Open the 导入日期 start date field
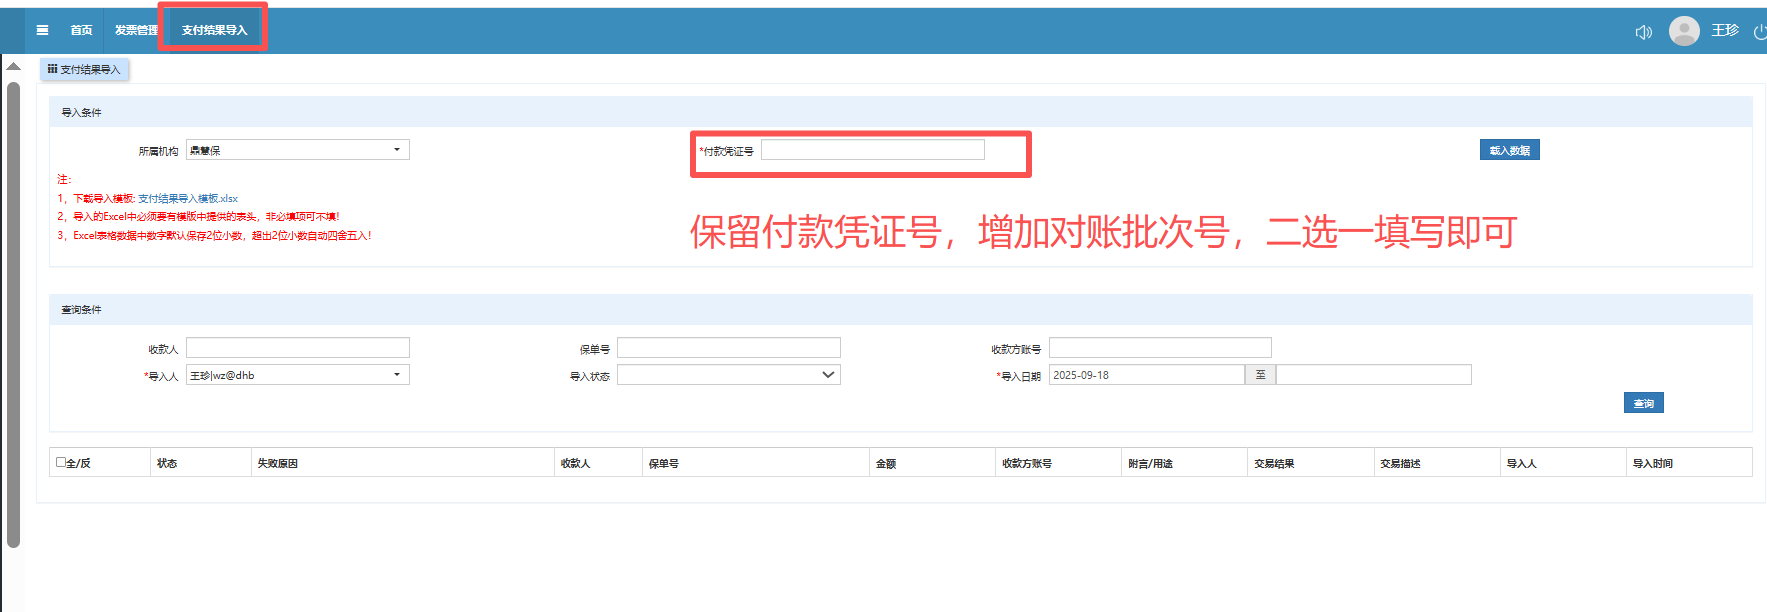Viewport: 1767px width, 612px height. coord(1147,375)
